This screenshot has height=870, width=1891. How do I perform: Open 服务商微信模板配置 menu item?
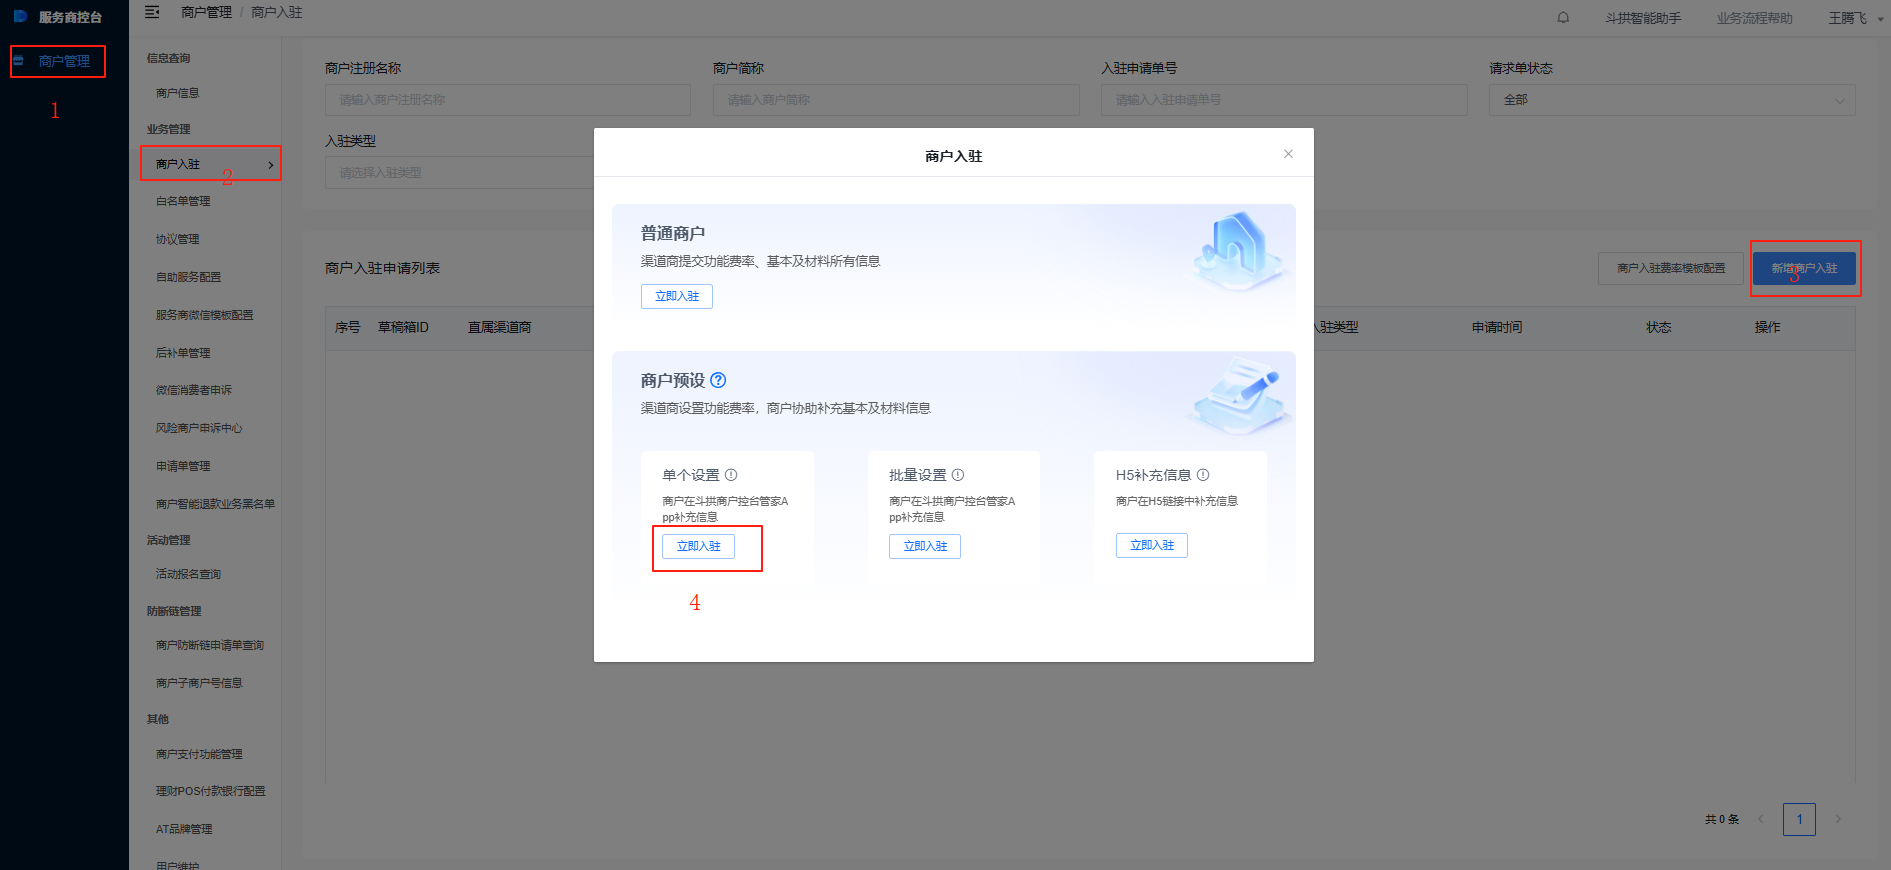click(204, 315)
